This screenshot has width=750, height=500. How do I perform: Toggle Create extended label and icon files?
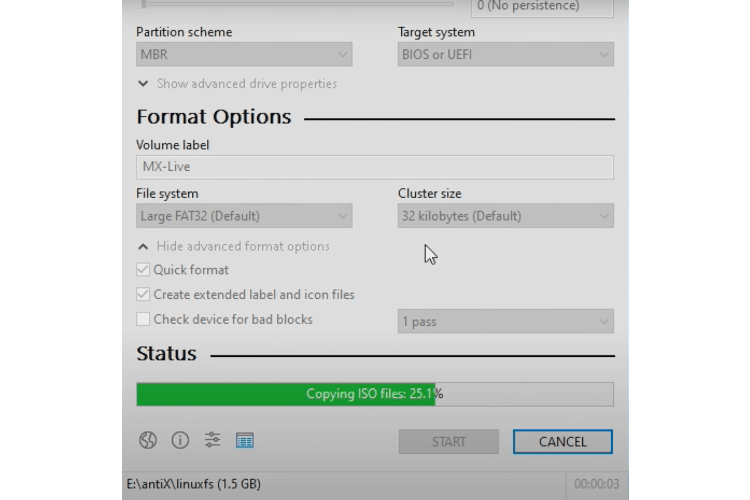point(143,294)
